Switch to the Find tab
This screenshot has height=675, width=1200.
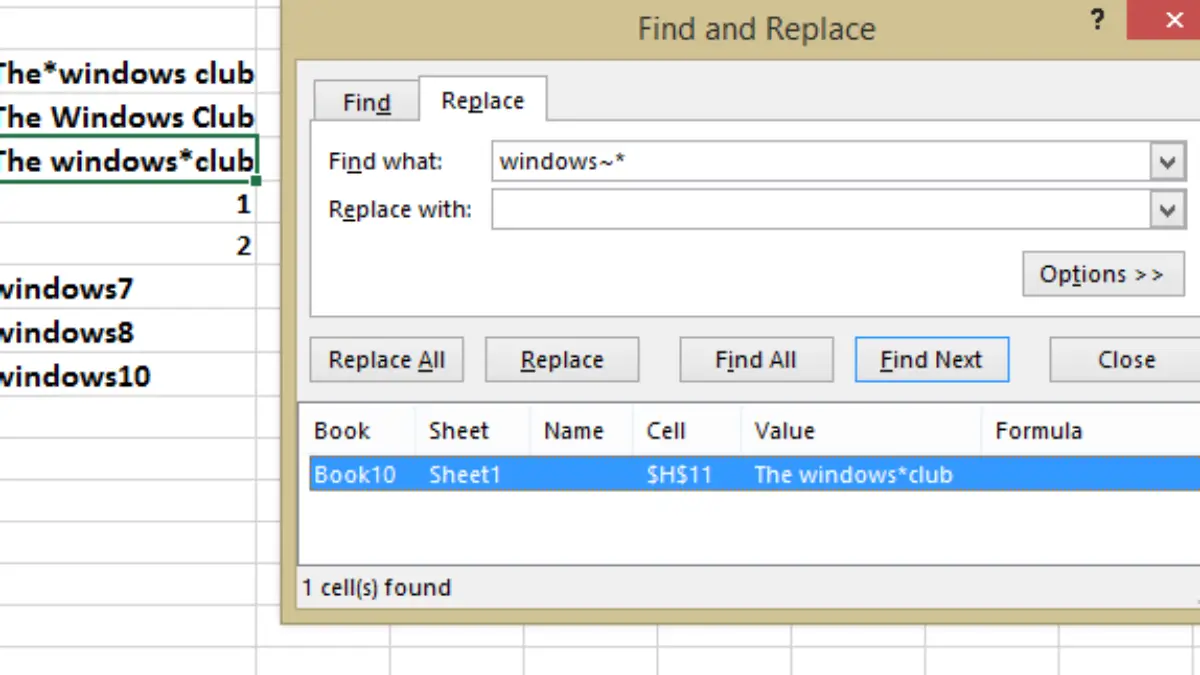(366, 103)
